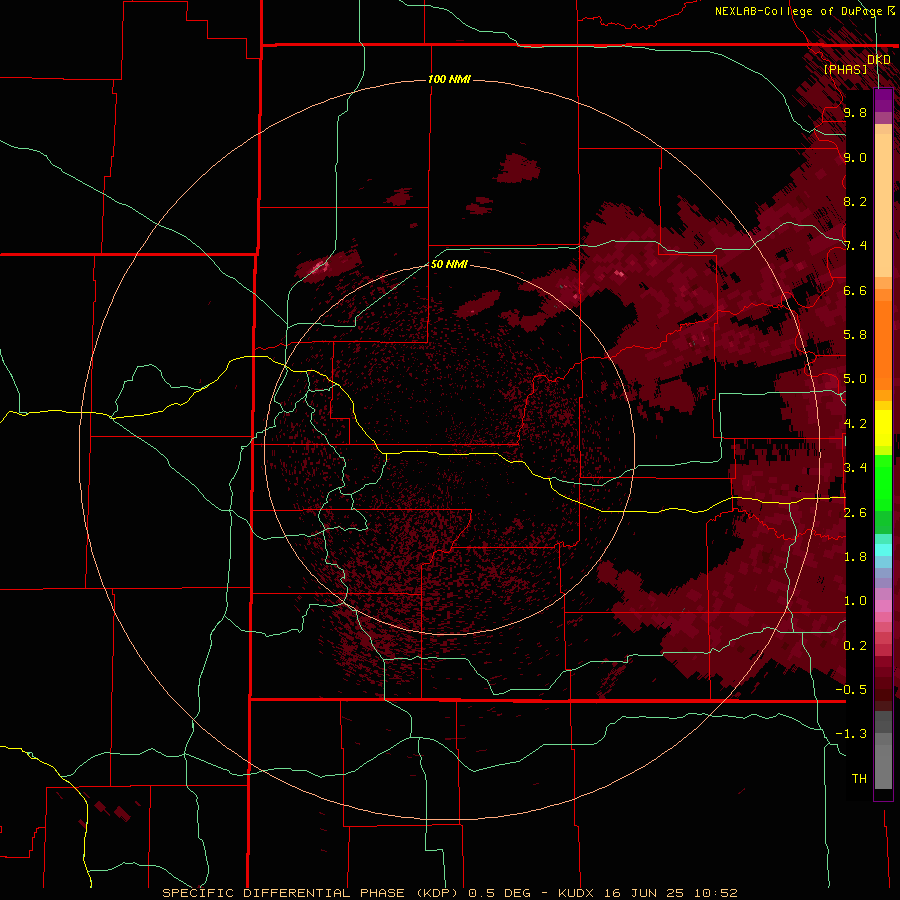Click the 2.6 scale value

pyautogui.click(x=855, y=513)
